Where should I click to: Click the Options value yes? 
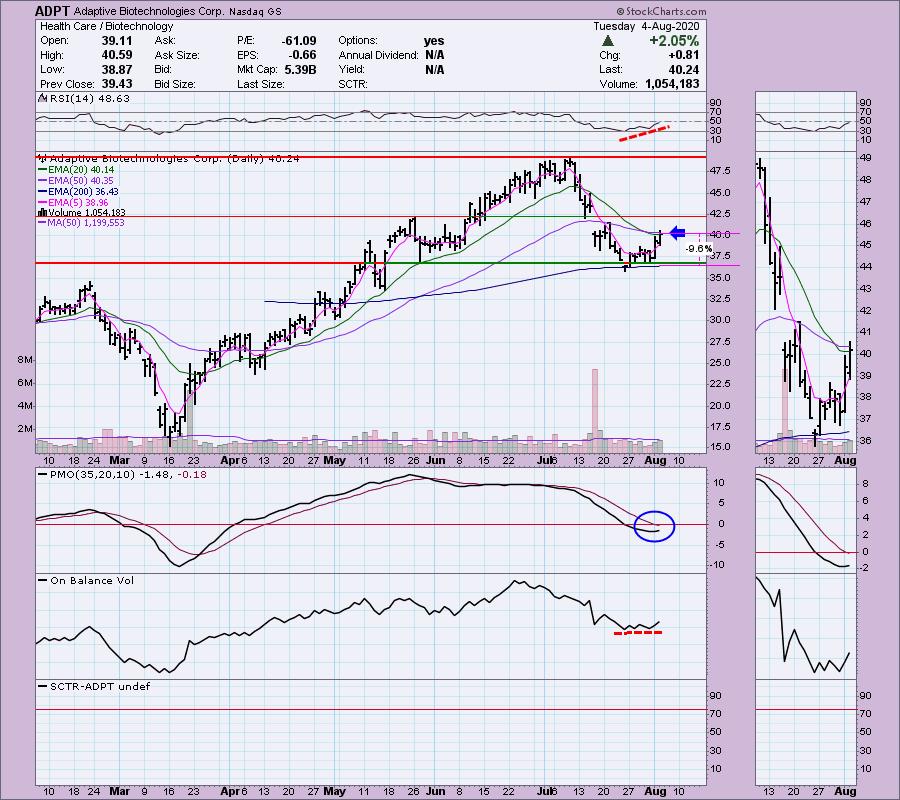(434, 41)
